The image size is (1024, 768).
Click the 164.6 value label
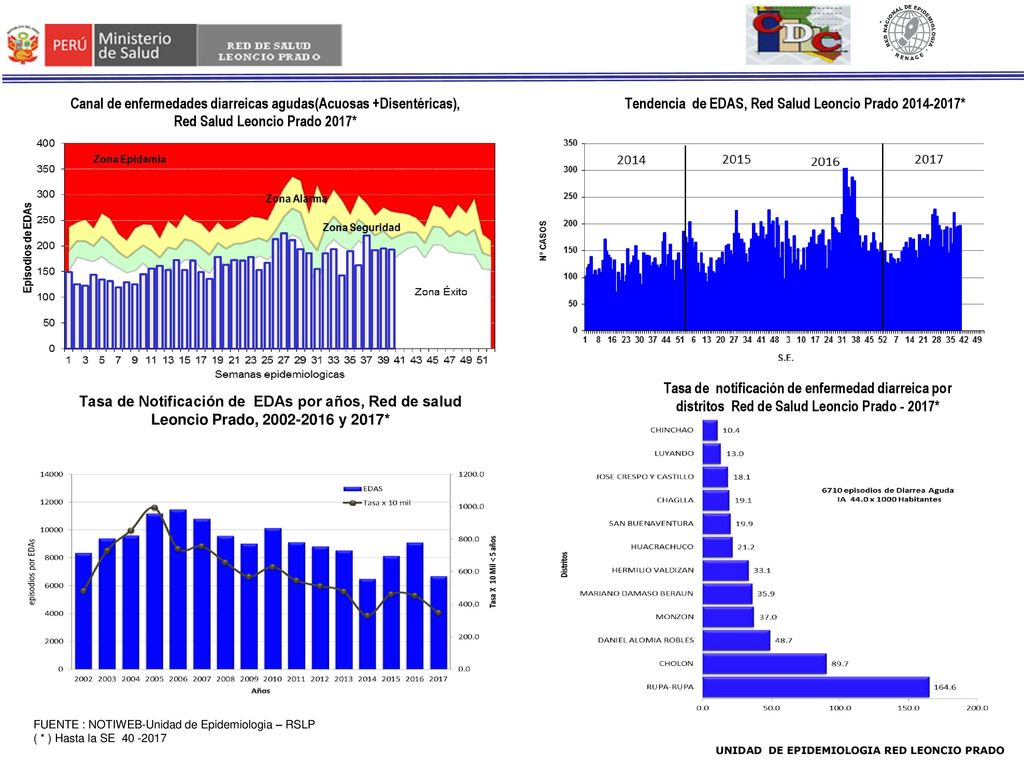coord(945,687)
